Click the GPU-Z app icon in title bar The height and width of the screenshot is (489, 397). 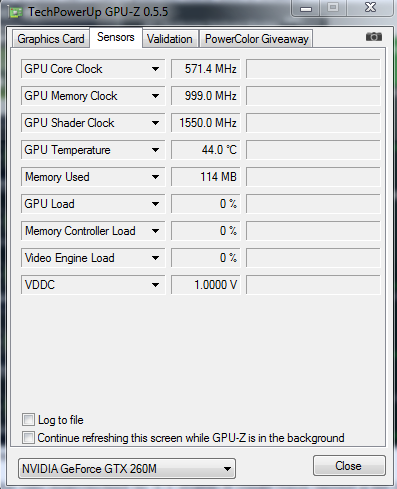point(15,13)
